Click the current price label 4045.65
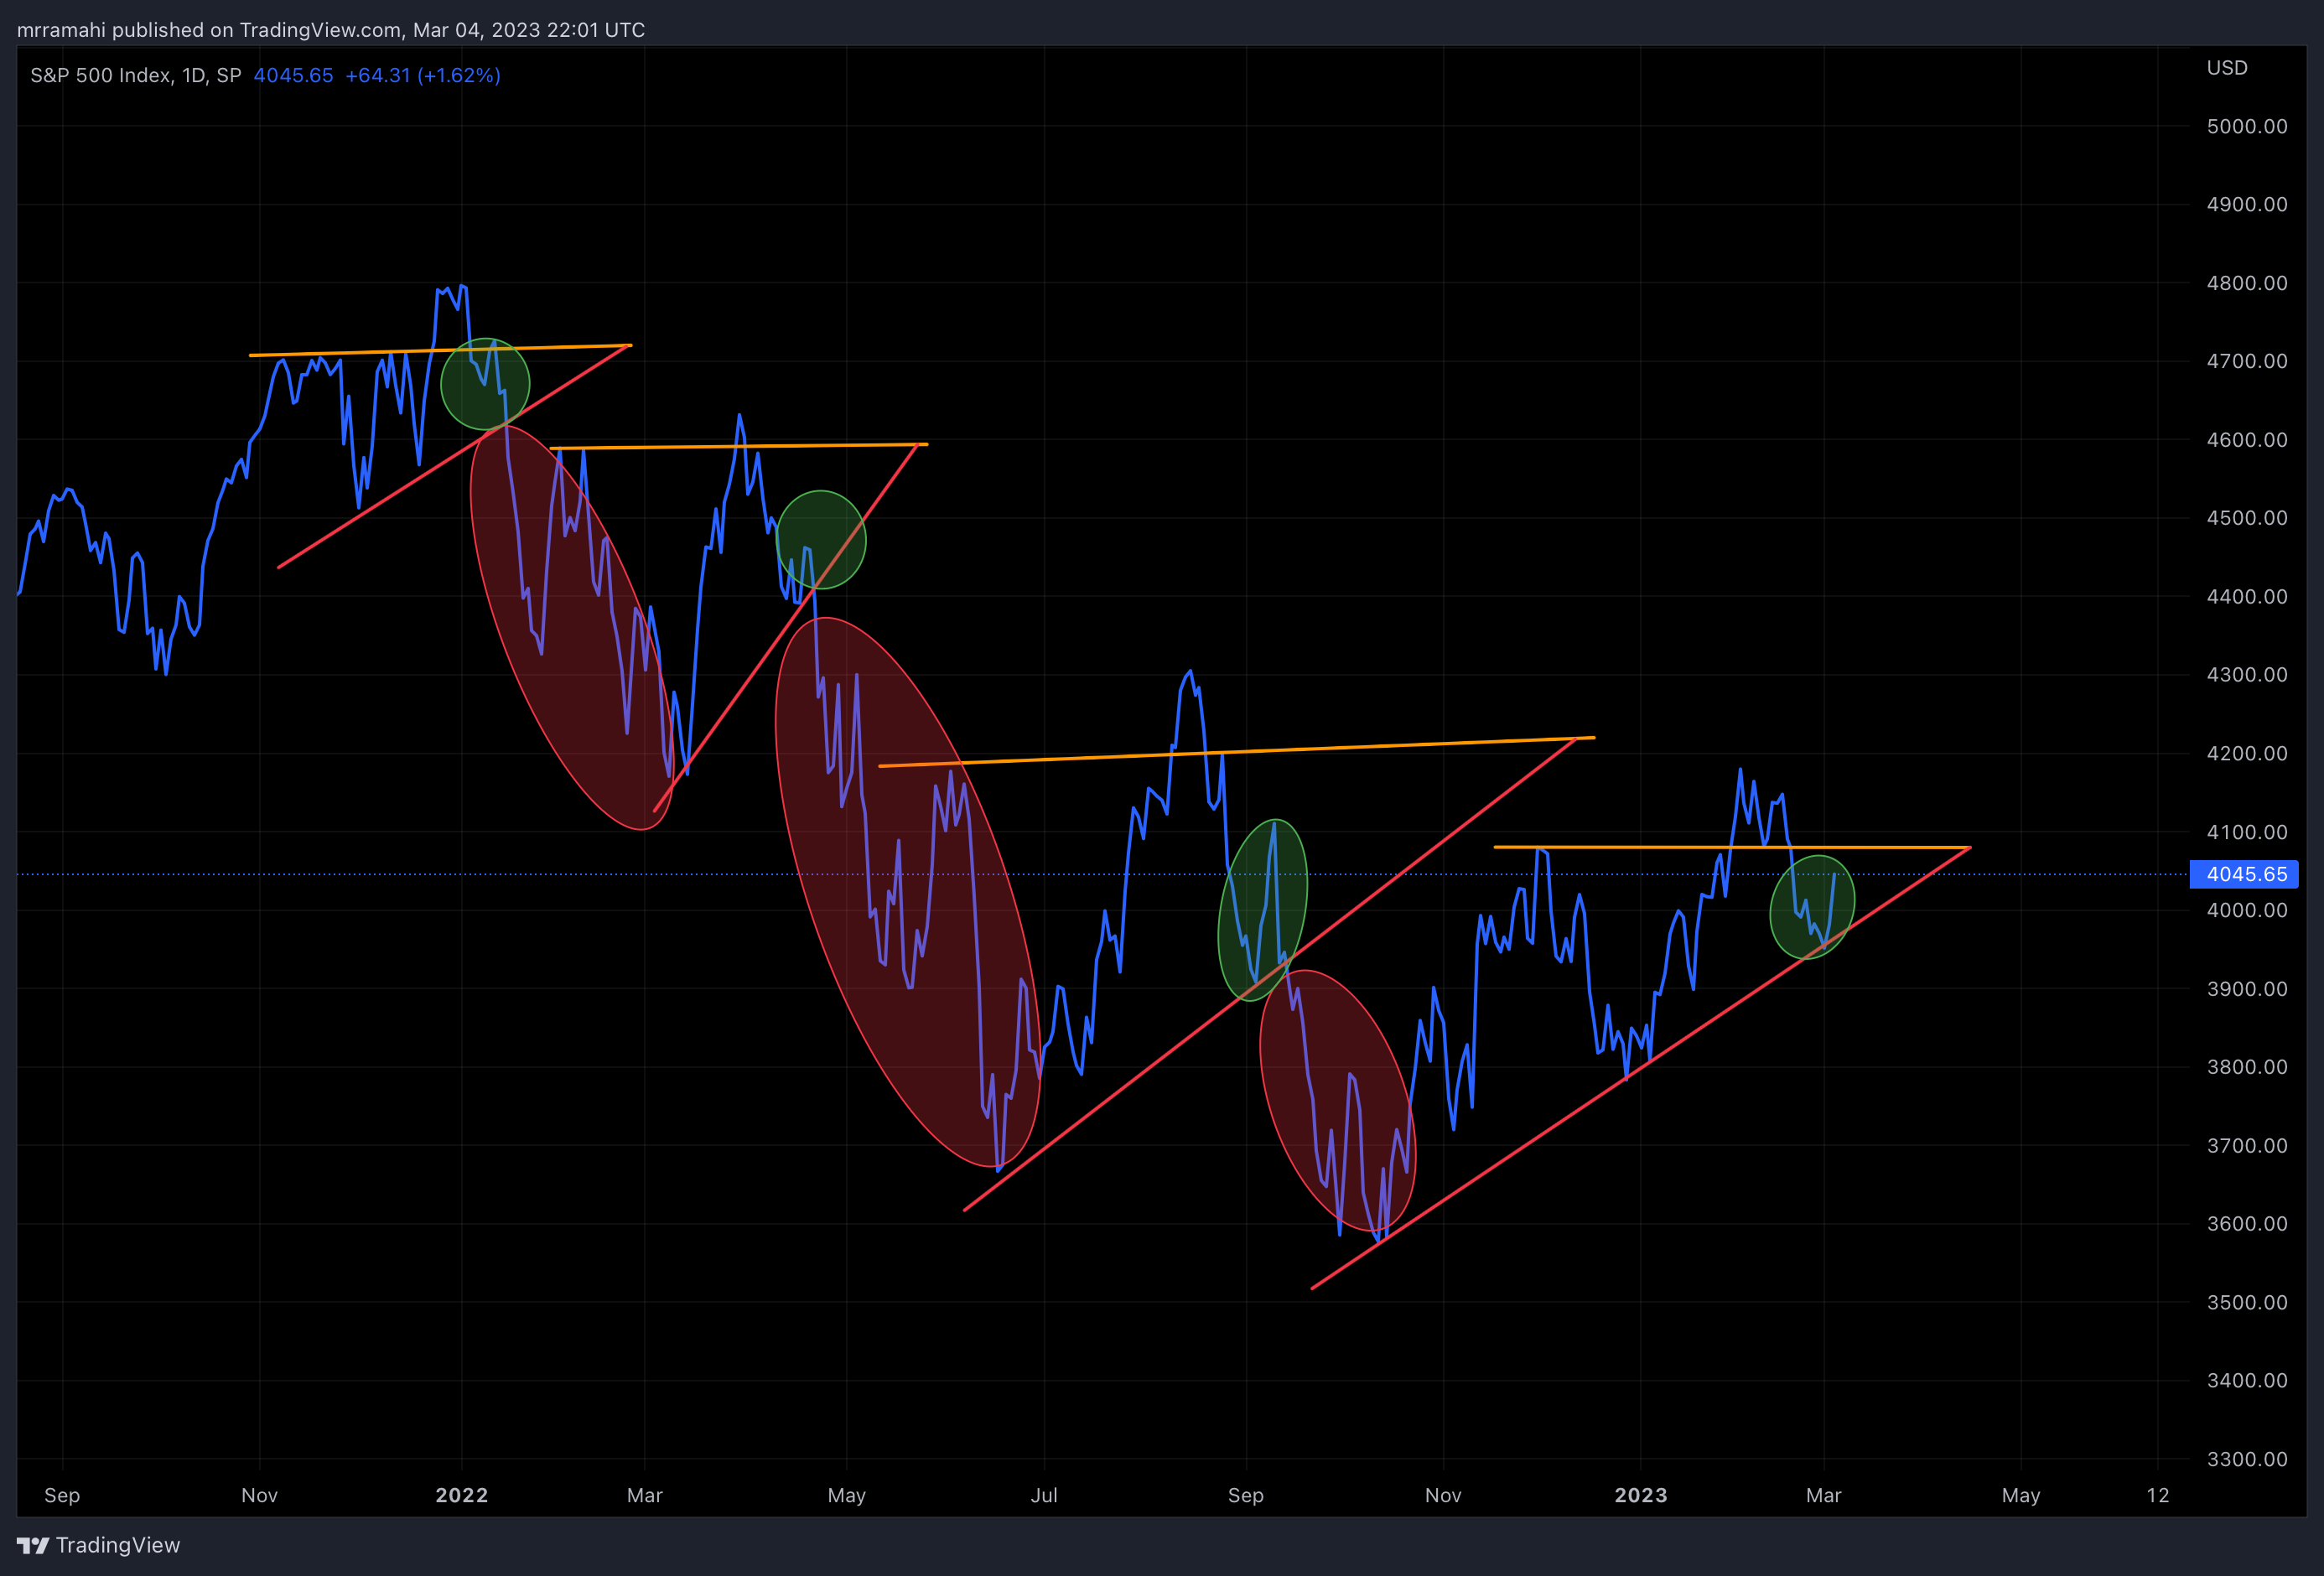Viewport: 2324px width, 1576px height. pos(2245,874)
